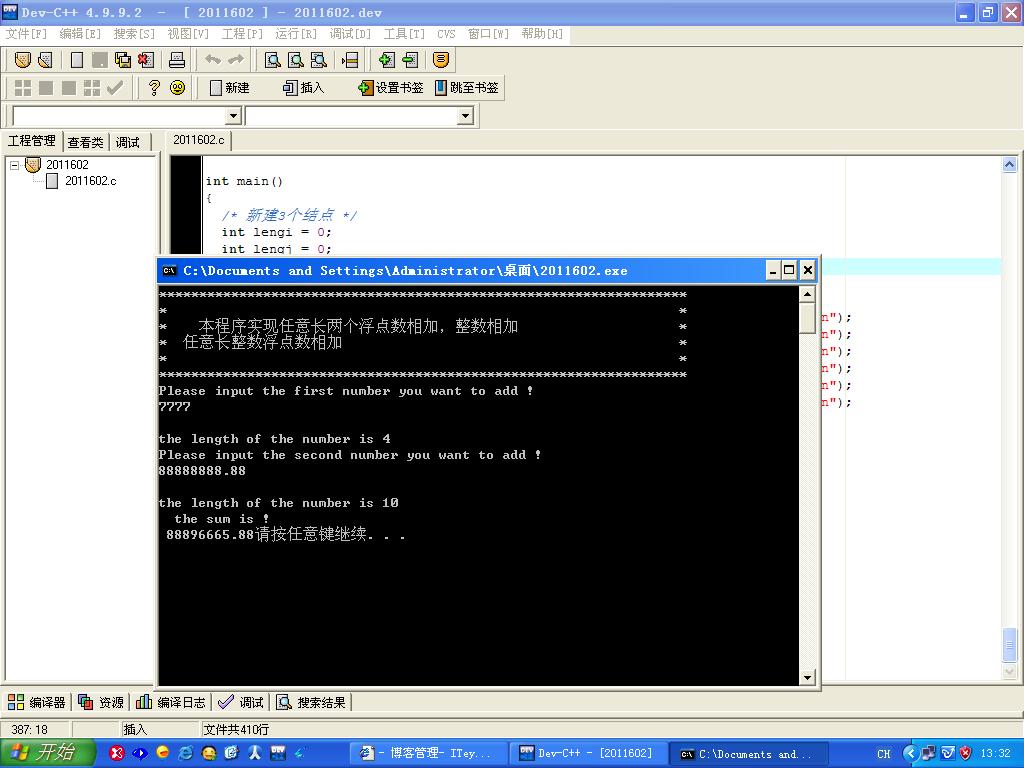1024x768 pixels.
Task: Click the CH language indicator in the tray
Action: tap(884, 754)
